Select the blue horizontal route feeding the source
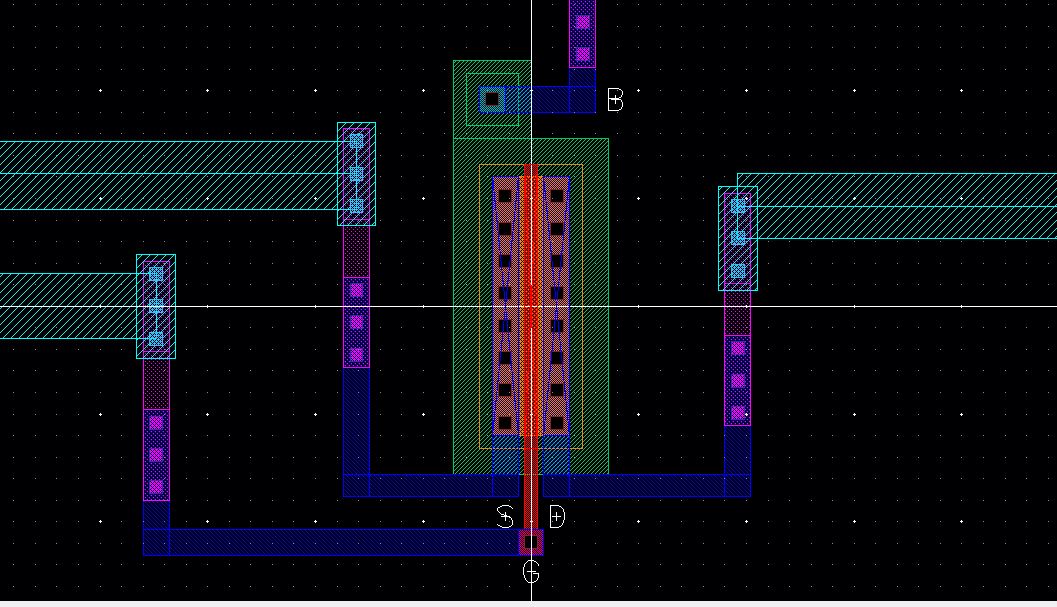 [431, 486]
